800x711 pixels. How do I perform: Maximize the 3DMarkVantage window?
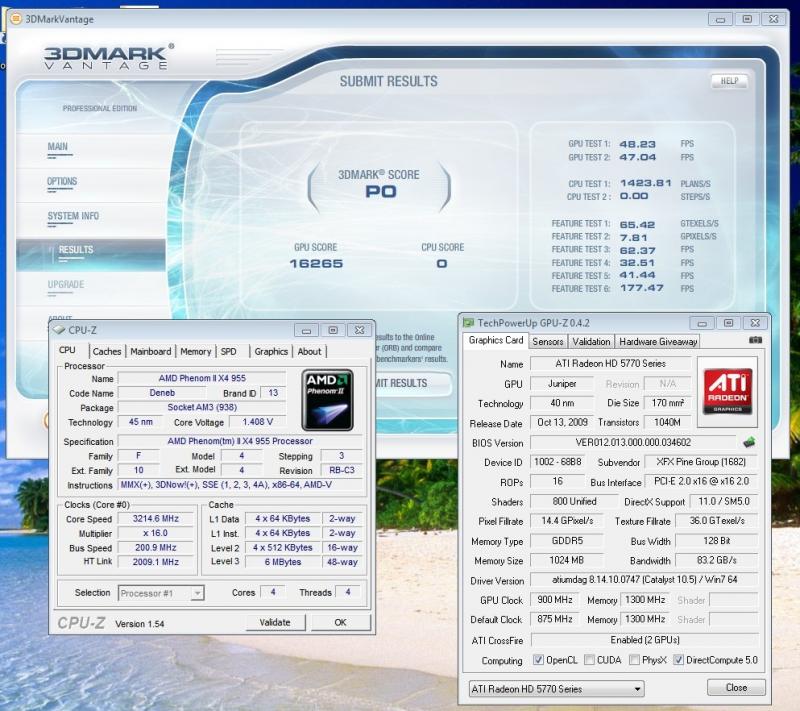point(747,19)
